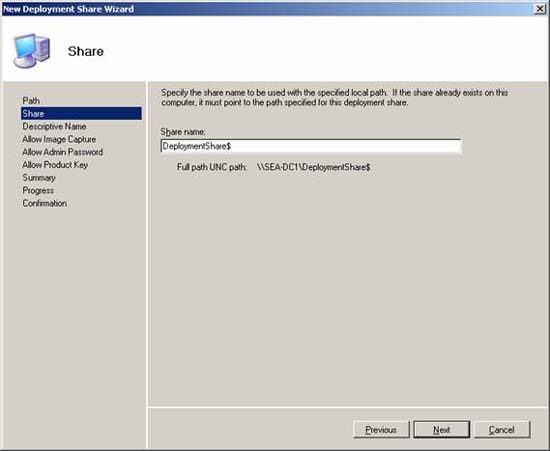Close the New Deployment Share Wizard window
Image resolution: width=550 pixels, height=451 pixels.
(540, 9)
